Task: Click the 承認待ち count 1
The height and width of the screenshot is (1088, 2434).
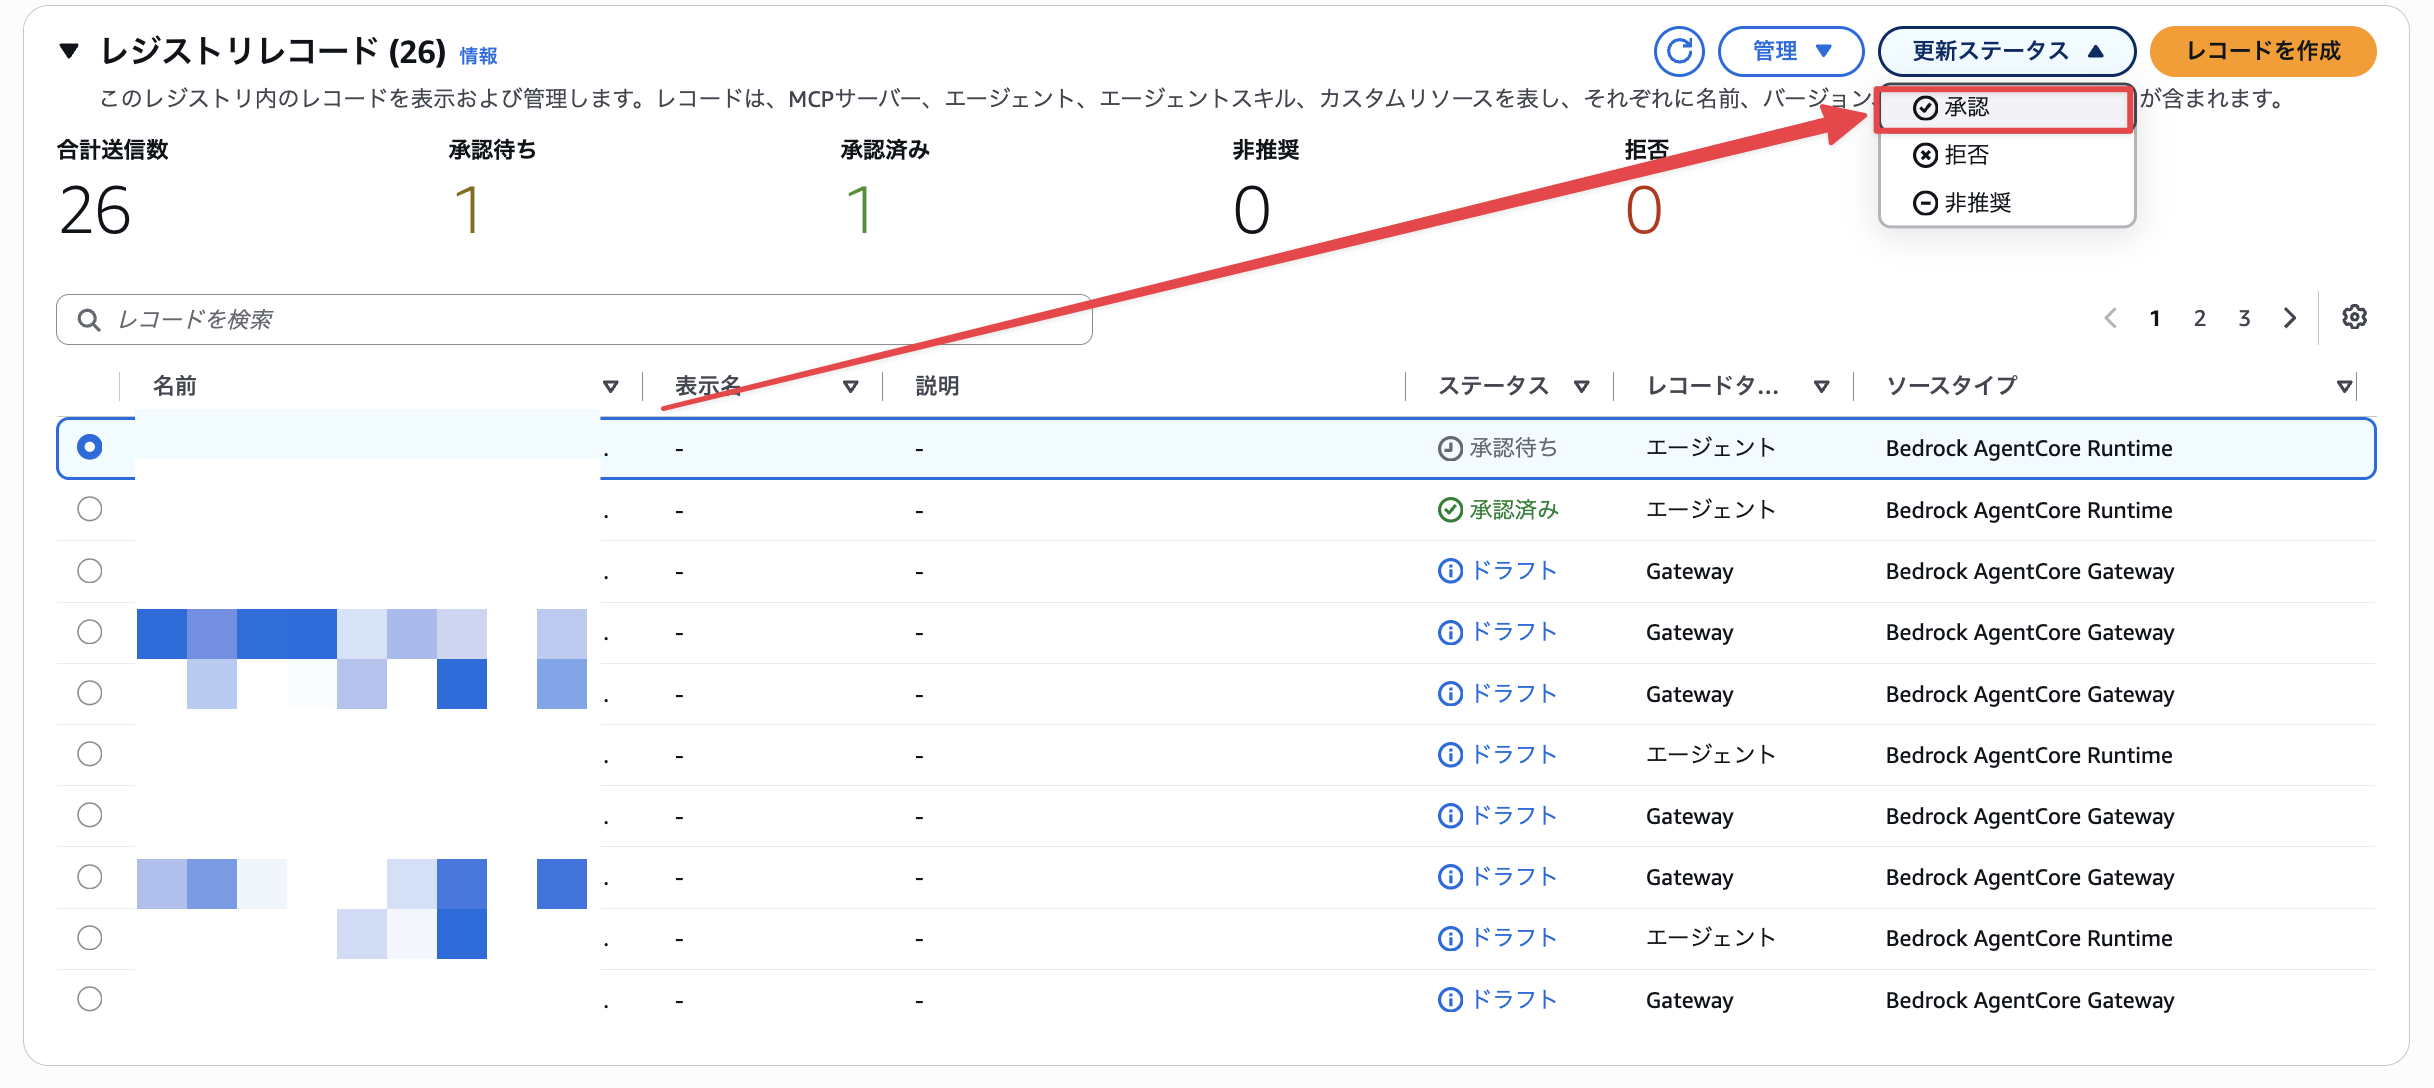Action: pos(467,210)
